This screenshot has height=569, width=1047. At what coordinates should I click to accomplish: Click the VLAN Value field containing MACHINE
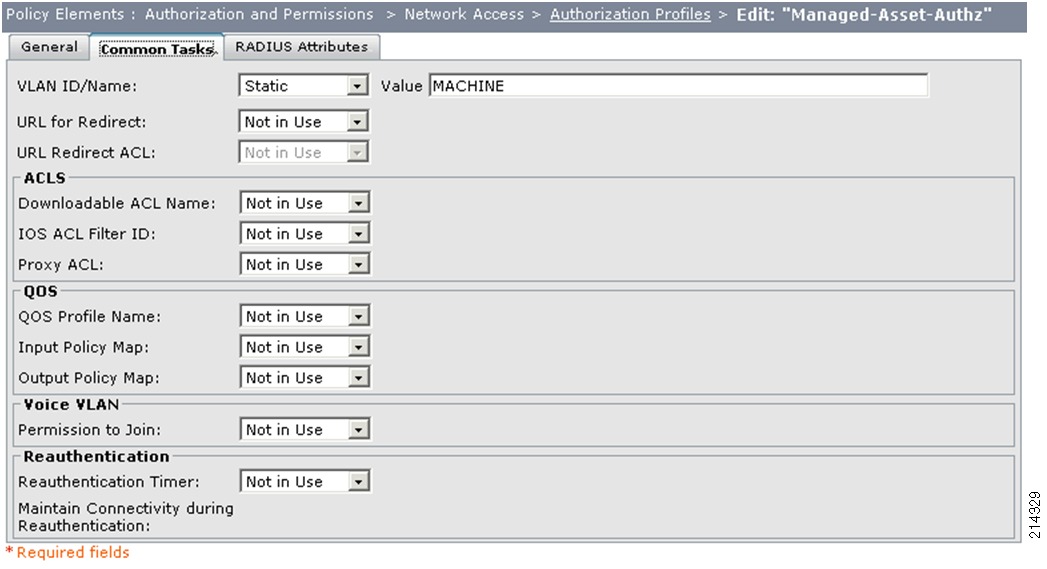(x=678, y=85)
